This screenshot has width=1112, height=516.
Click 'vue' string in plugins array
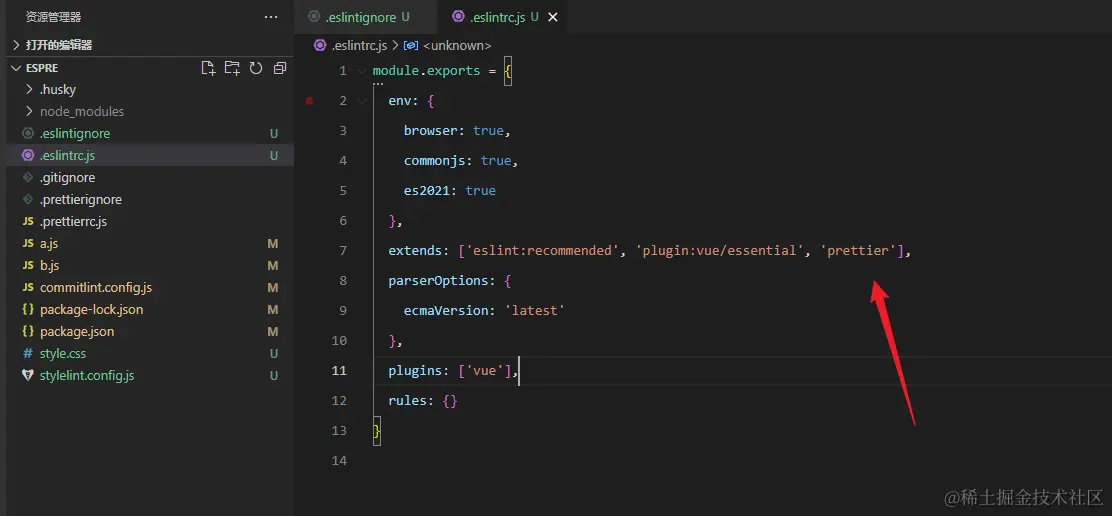[x=485, y=370]
